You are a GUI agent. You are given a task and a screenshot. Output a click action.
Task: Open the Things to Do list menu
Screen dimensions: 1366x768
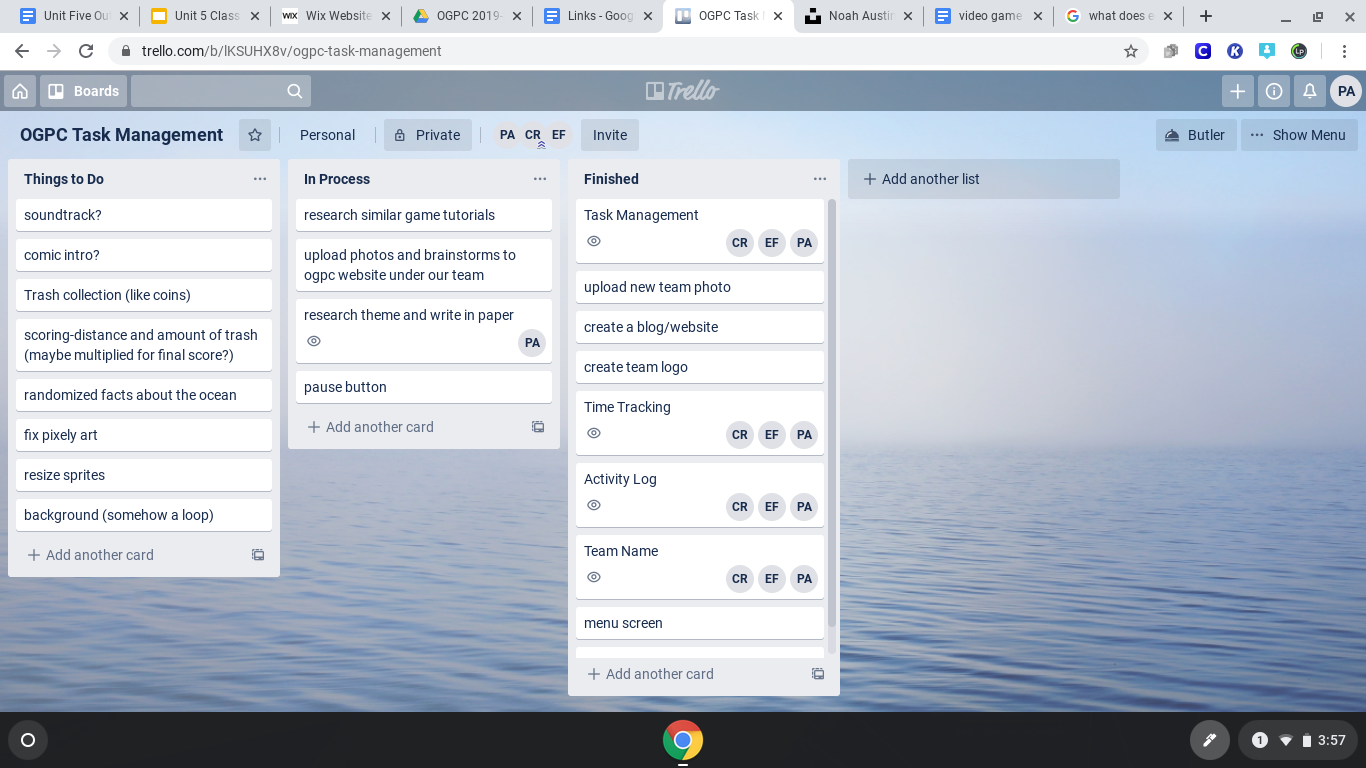pos(260,179)
